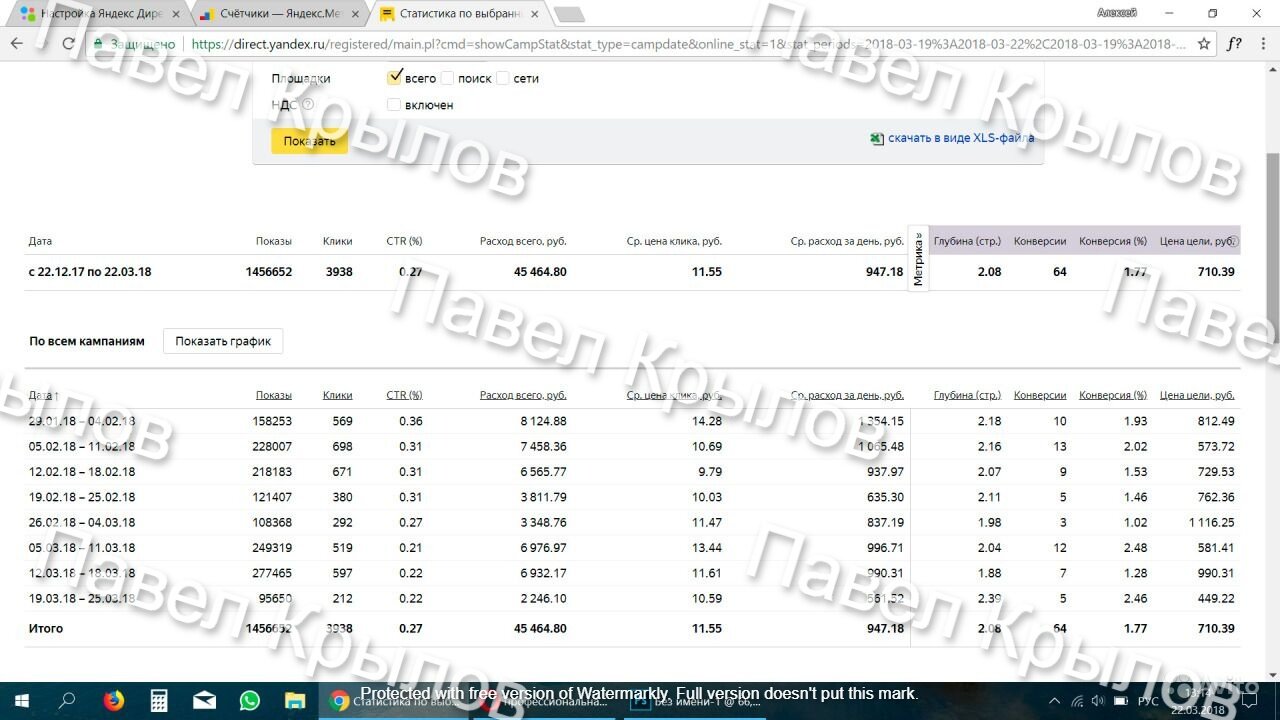Sort lower table by Глубина (стр.) column
This screenshot has width=1280, height=720.
(967, 395)
